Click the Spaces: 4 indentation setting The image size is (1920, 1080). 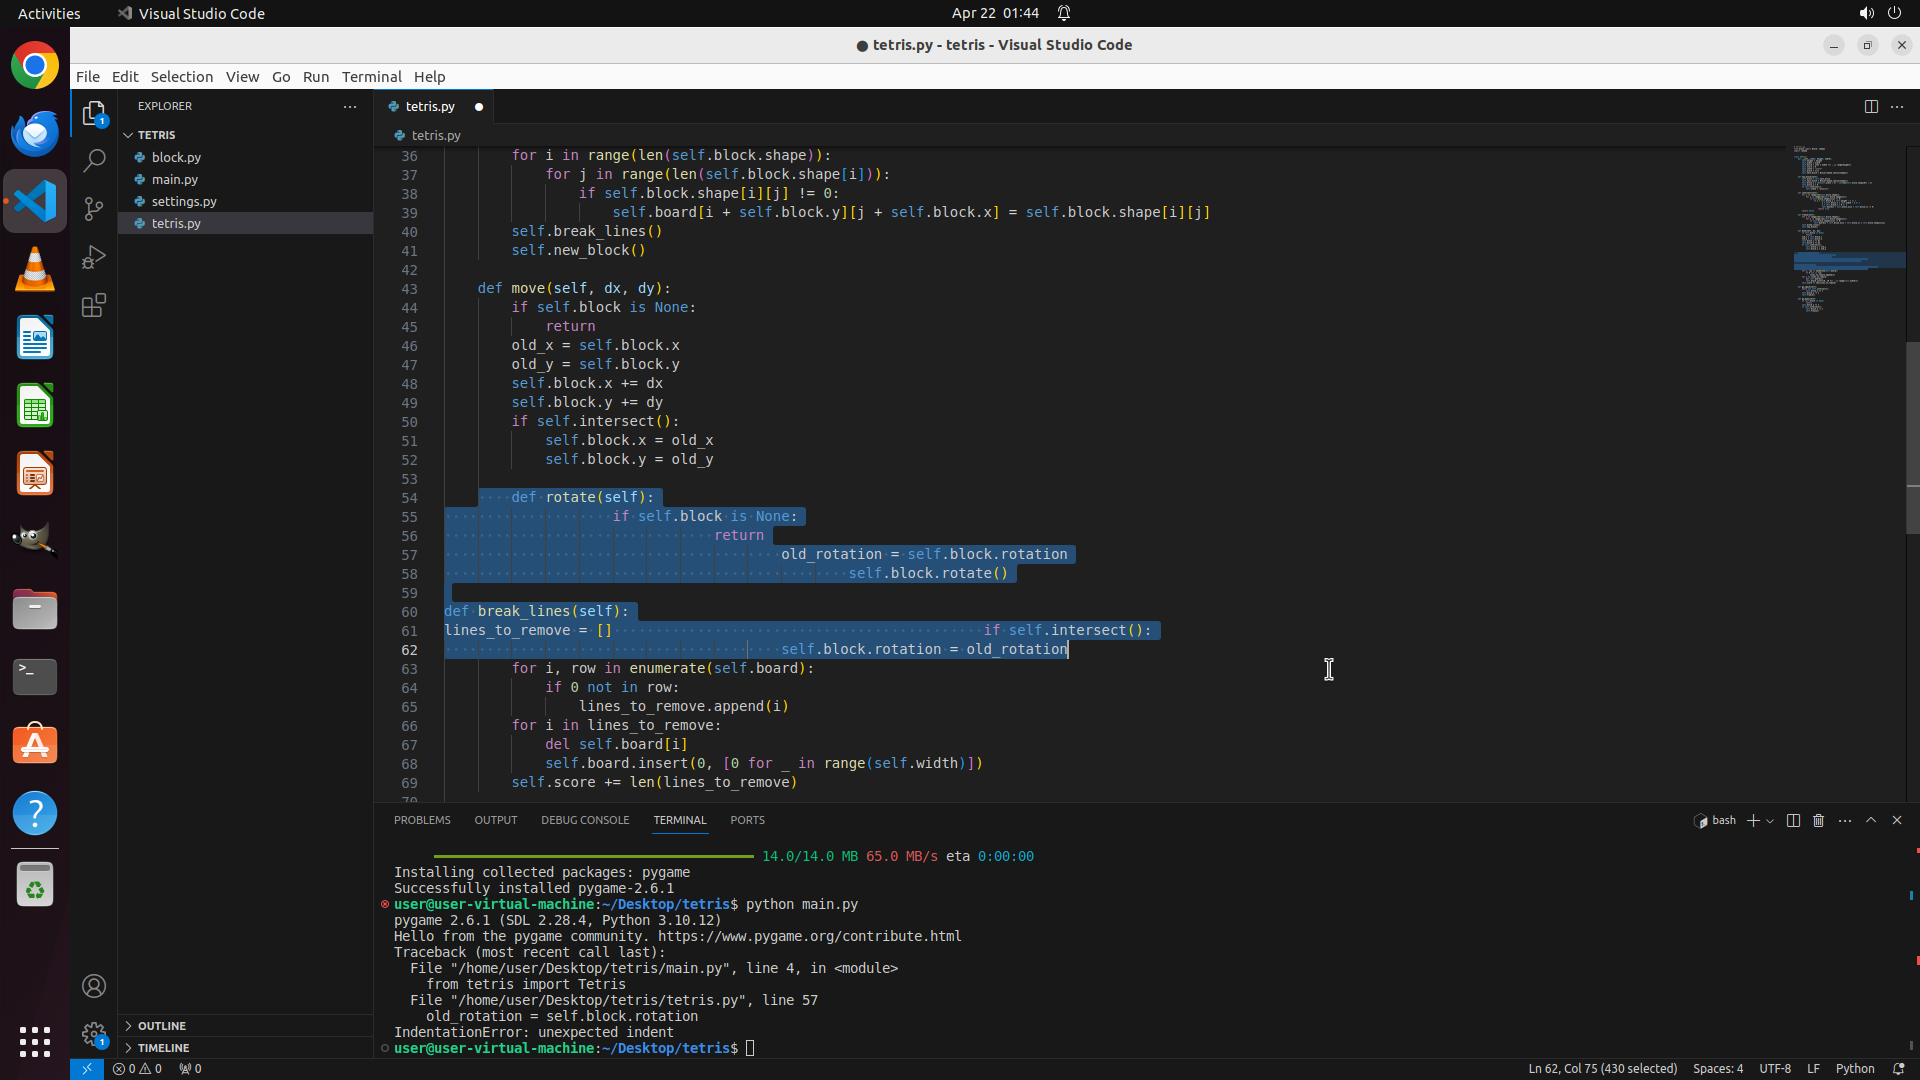pos(1717,1068)
